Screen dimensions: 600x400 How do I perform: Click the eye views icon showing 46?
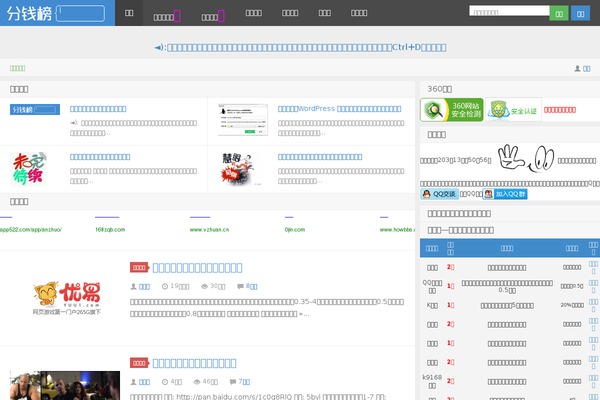tap(197, 382)
